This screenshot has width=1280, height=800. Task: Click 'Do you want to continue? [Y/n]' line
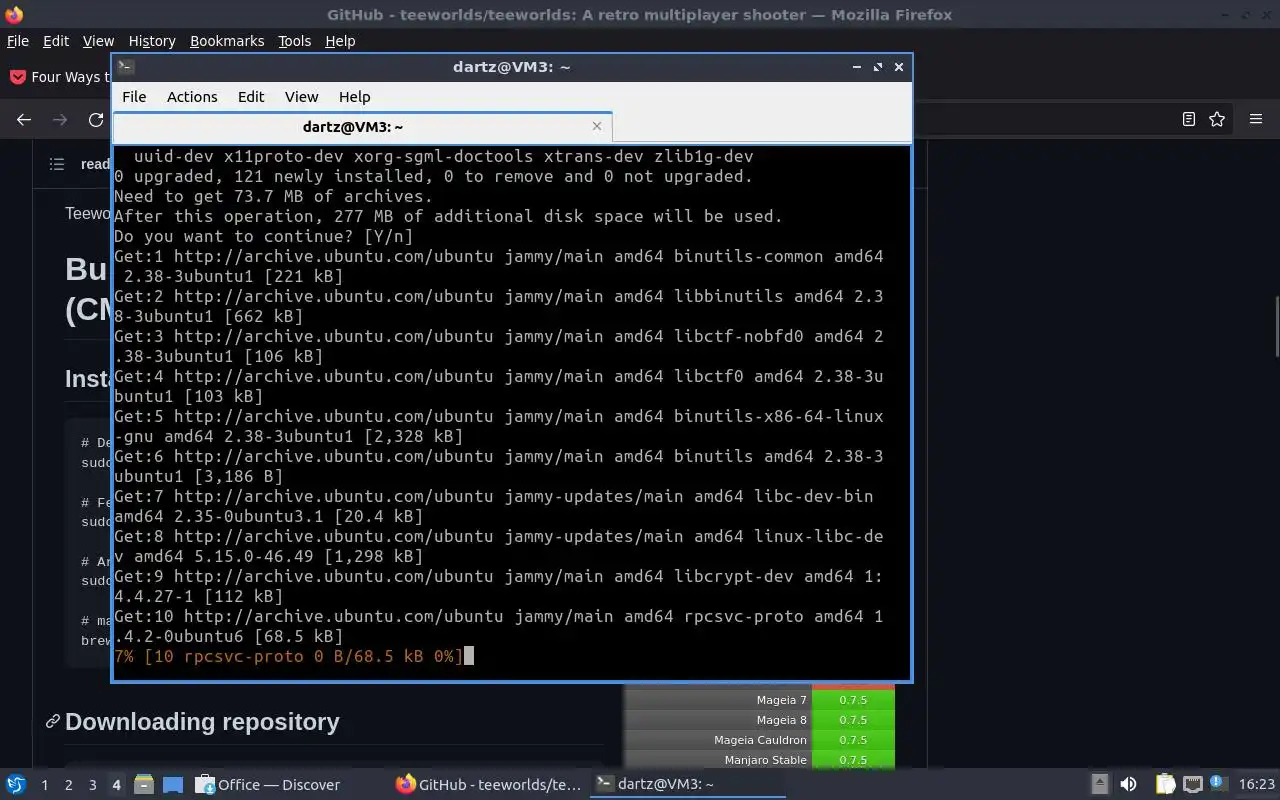pos(263,236)
